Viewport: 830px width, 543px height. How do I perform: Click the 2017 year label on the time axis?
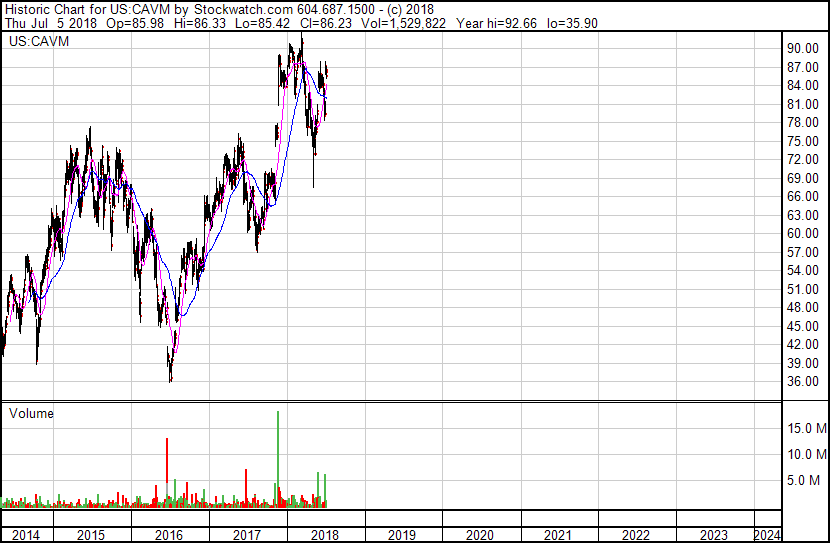pyautogui.click(x=247, y=535)
